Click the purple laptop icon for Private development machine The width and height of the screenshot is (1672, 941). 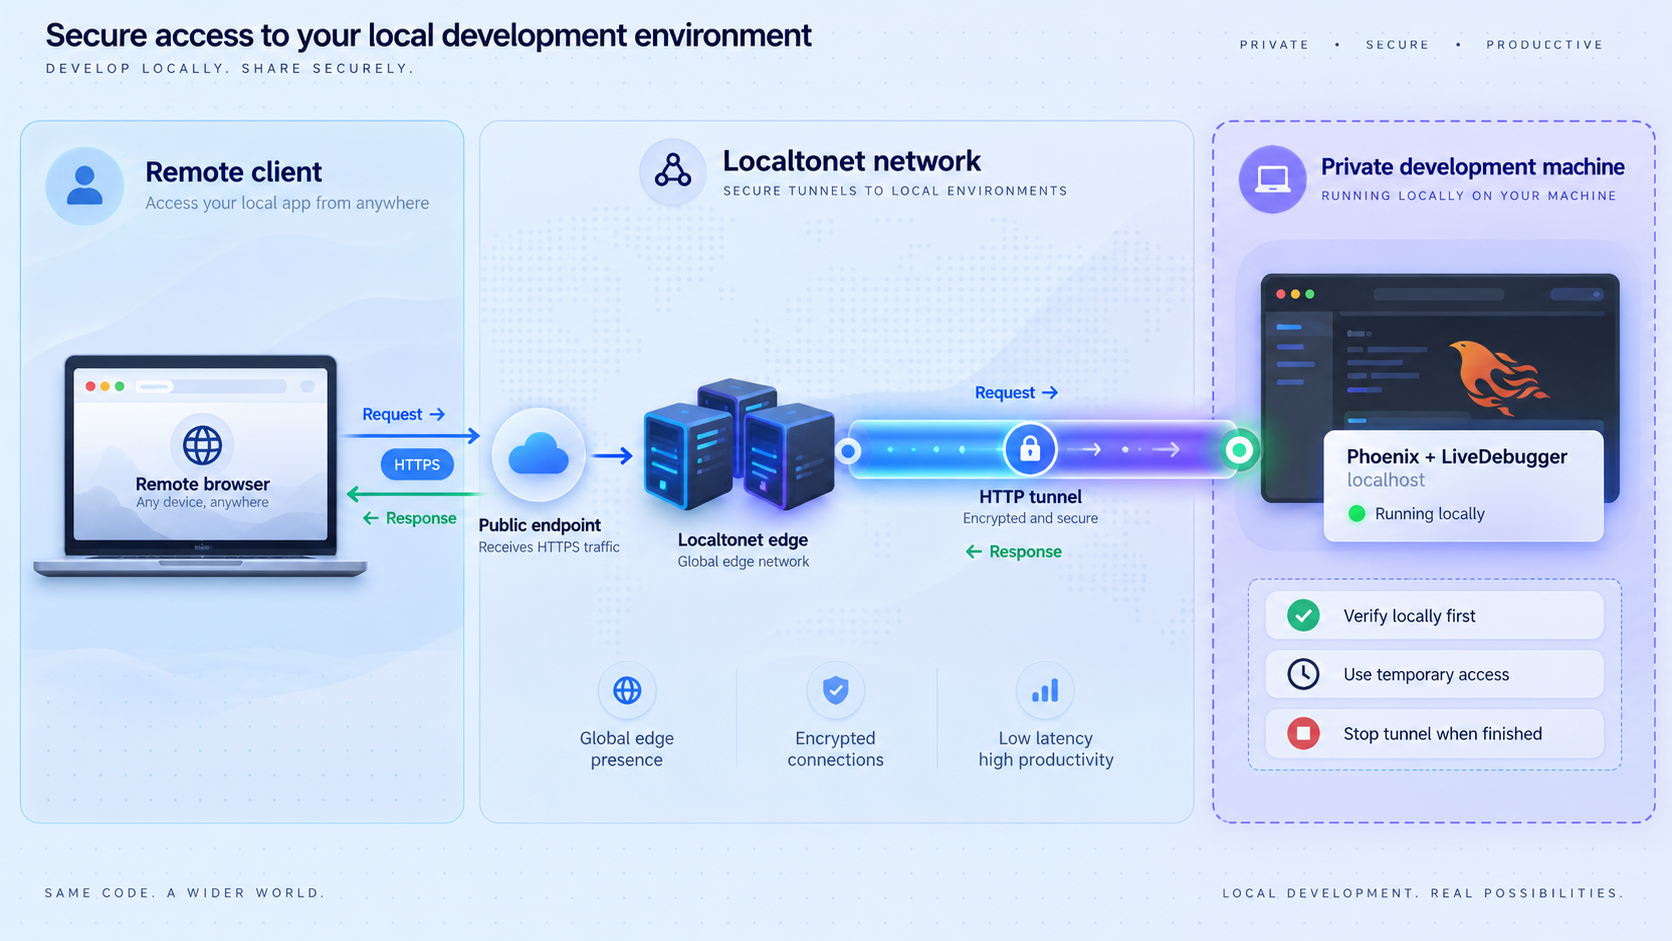[1273, 180]
